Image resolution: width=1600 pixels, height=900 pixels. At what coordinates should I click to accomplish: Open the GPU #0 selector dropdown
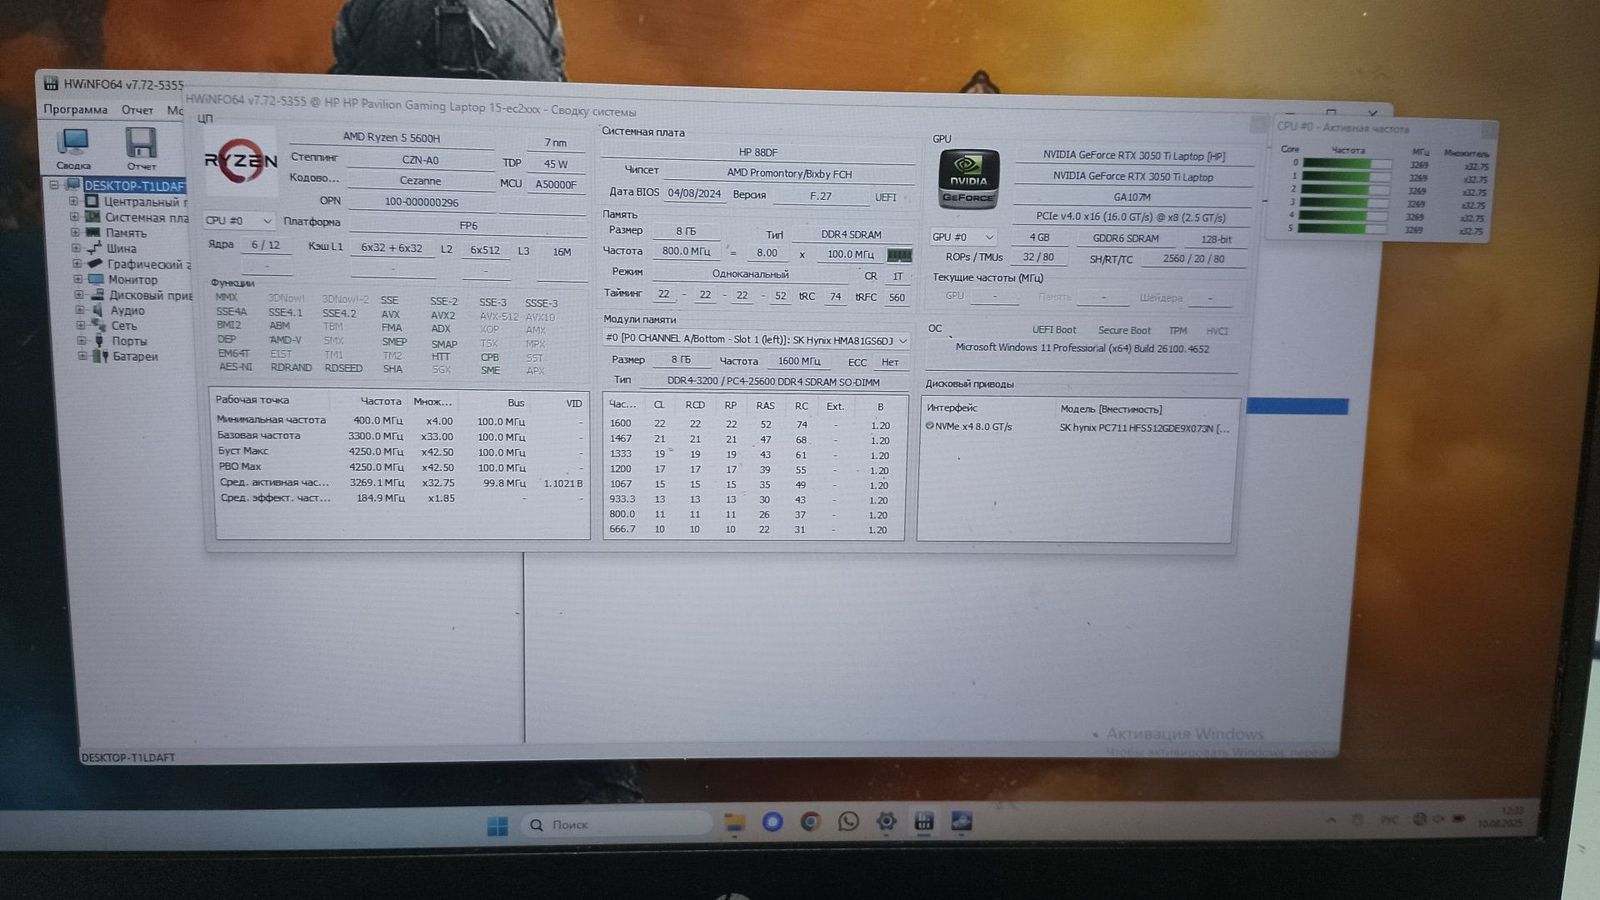pyautogui.click(x=962, y=237)
